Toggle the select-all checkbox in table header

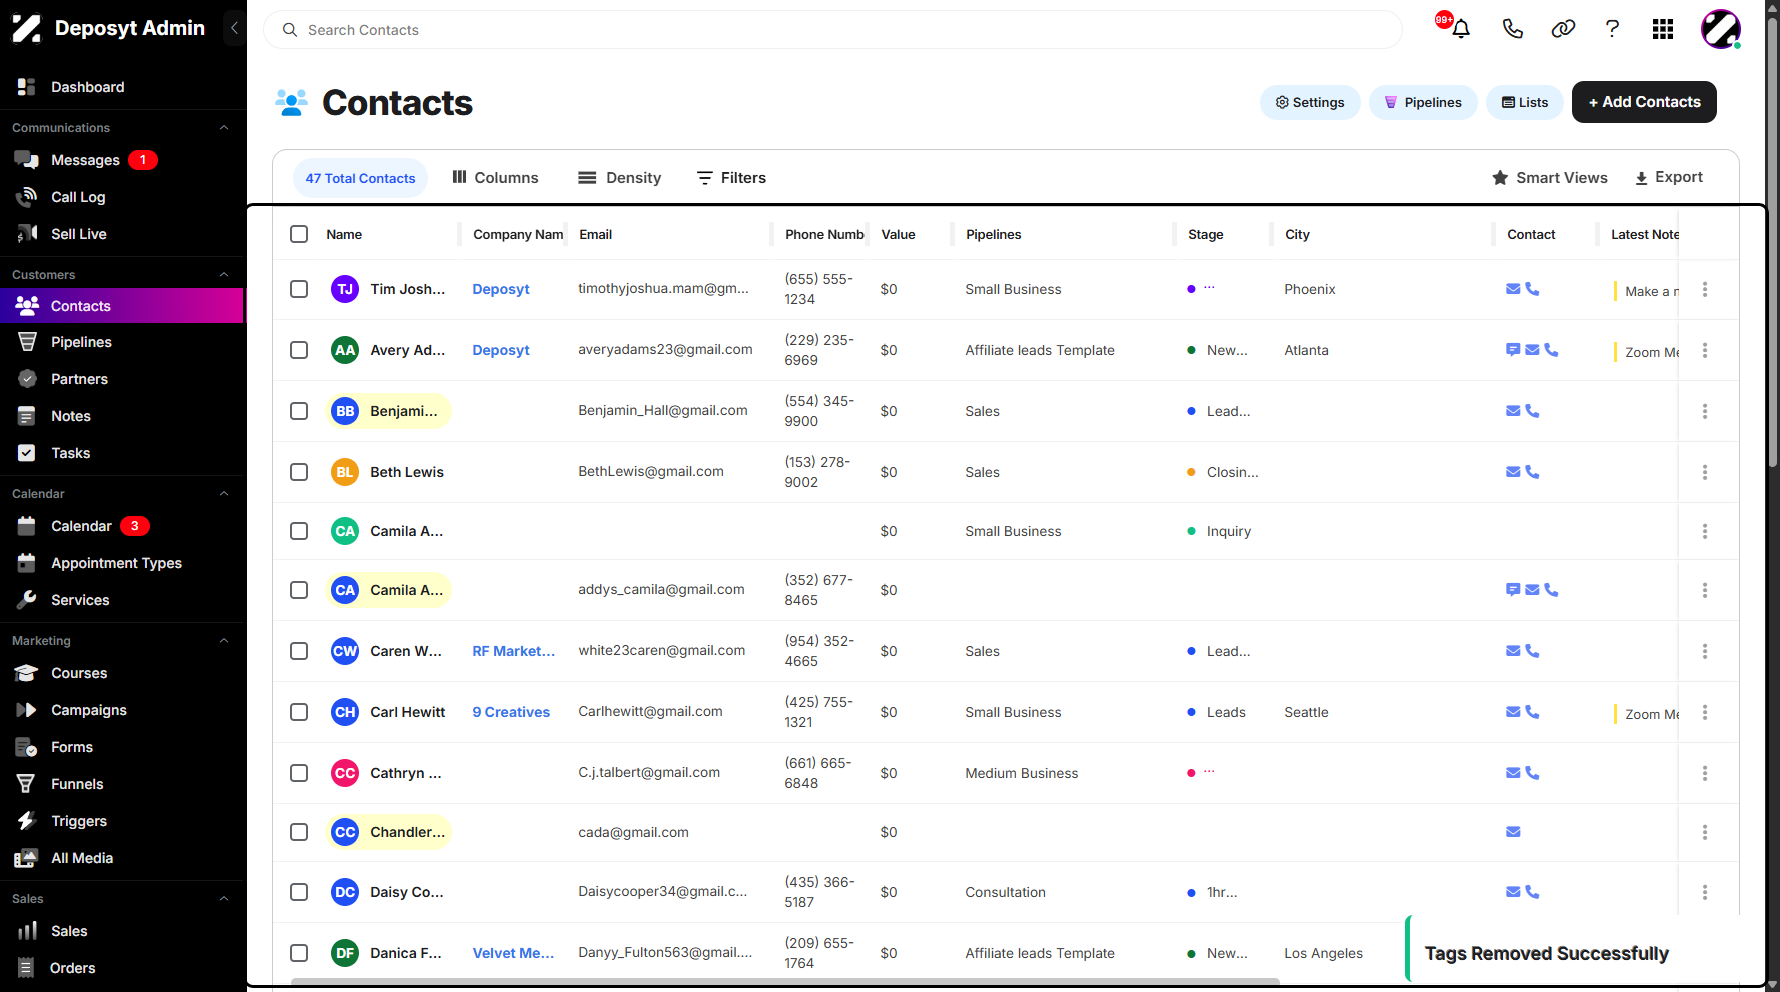299,234
